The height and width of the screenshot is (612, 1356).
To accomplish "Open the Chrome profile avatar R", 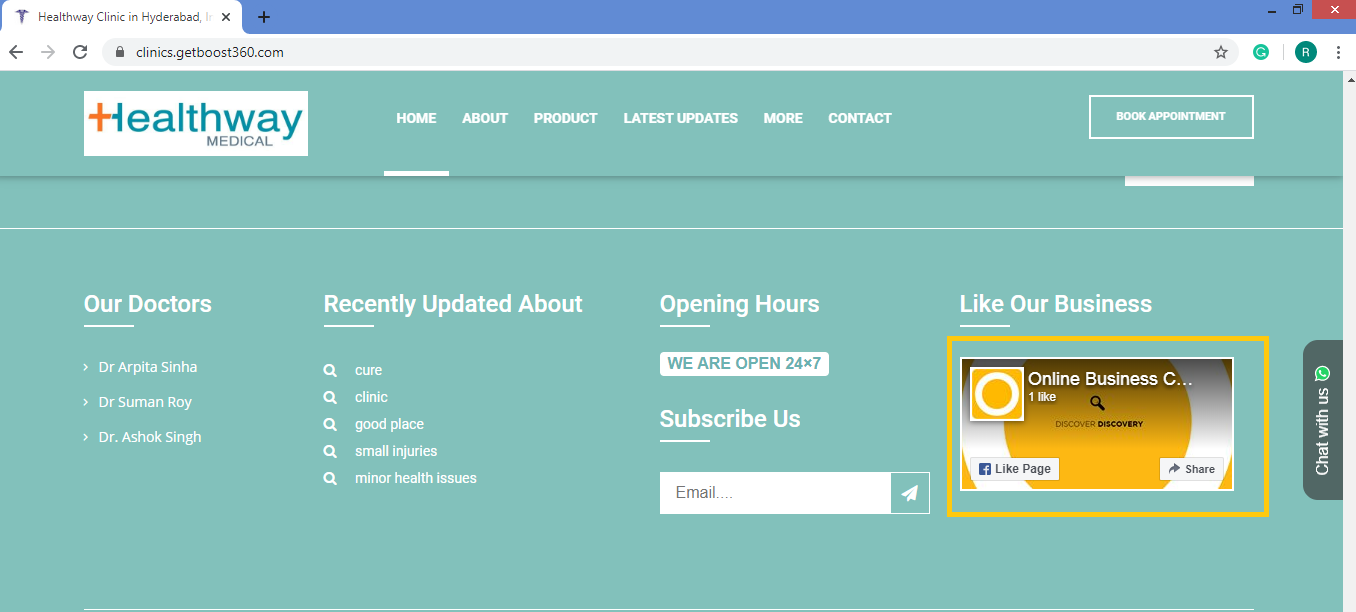I will (x=1305, y=52).
